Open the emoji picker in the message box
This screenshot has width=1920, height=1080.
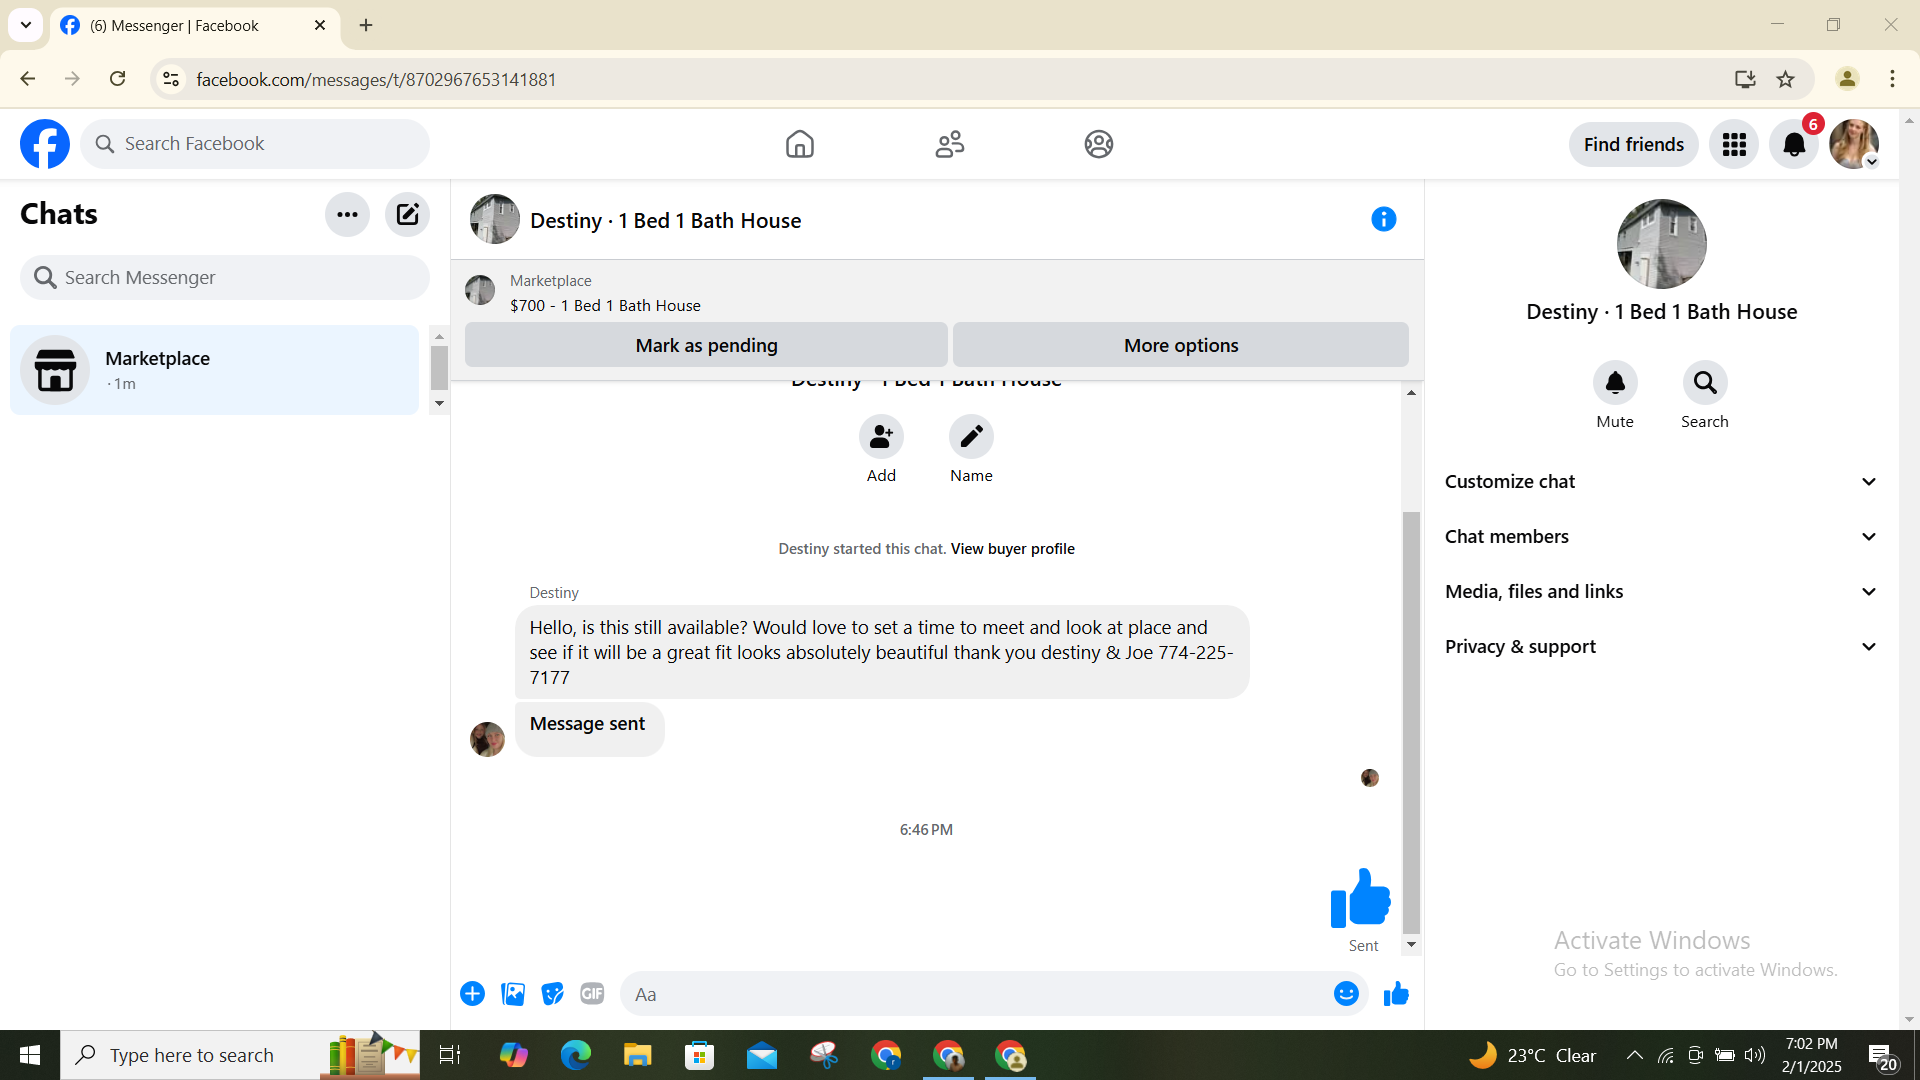(x=1345, y=993)
